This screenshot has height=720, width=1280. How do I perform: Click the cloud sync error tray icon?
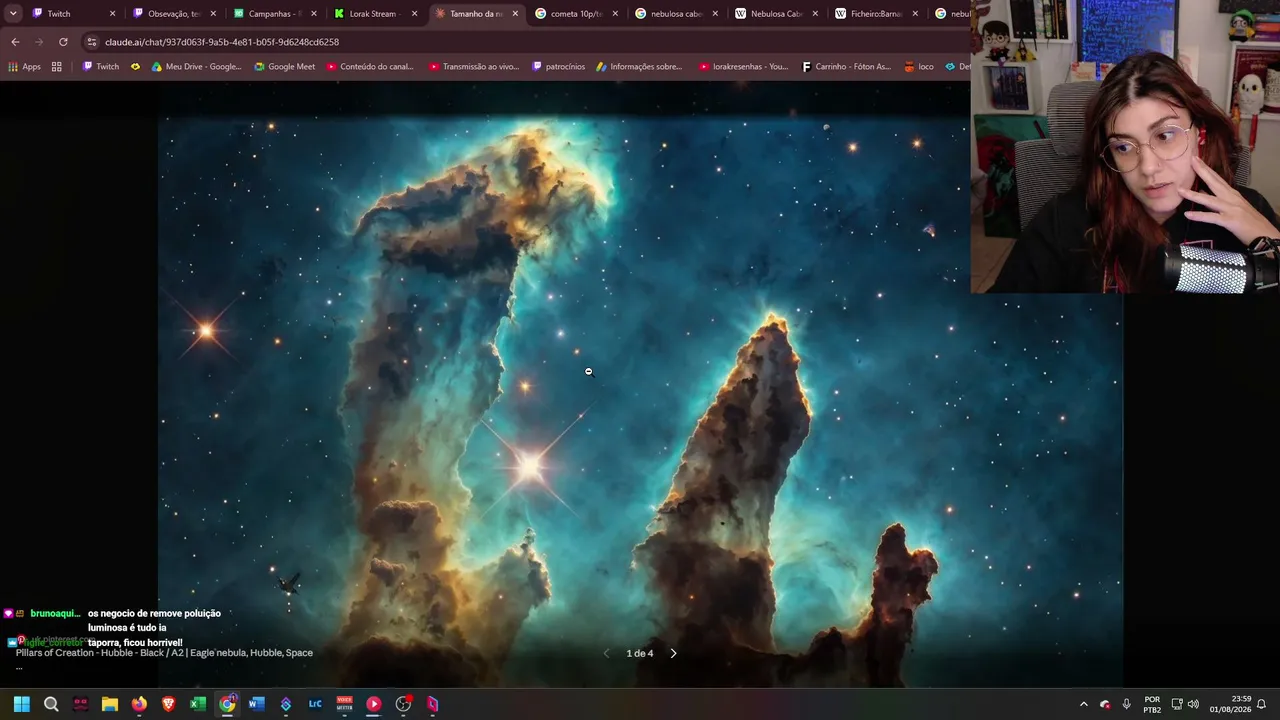click(x=1105, y=704)
